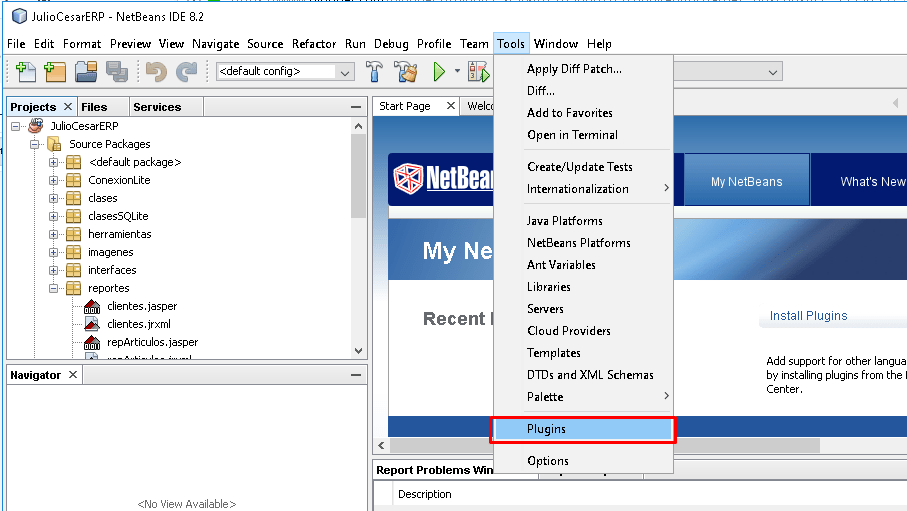907x511 pixels.
Task: Click the Save All toolbar icon
Action: [x=116, y=72]
